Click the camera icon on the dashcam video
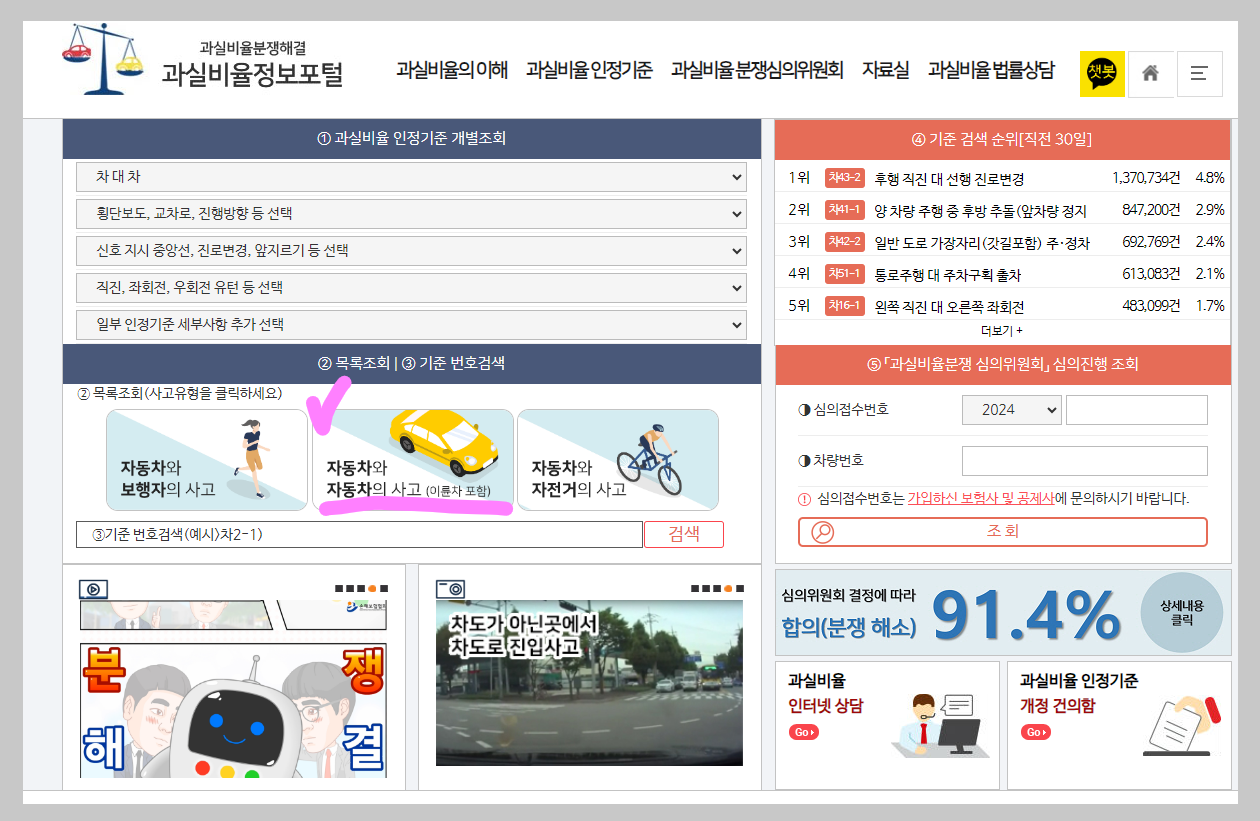1260x821 pixels. [449, 589]
